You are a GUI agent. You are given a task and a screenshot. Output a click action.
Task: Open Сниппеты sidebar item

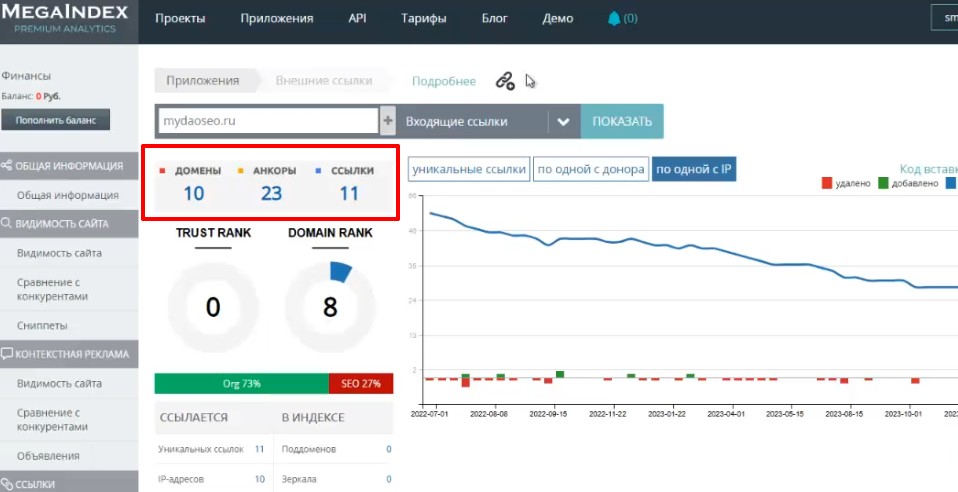coord(42,326)
